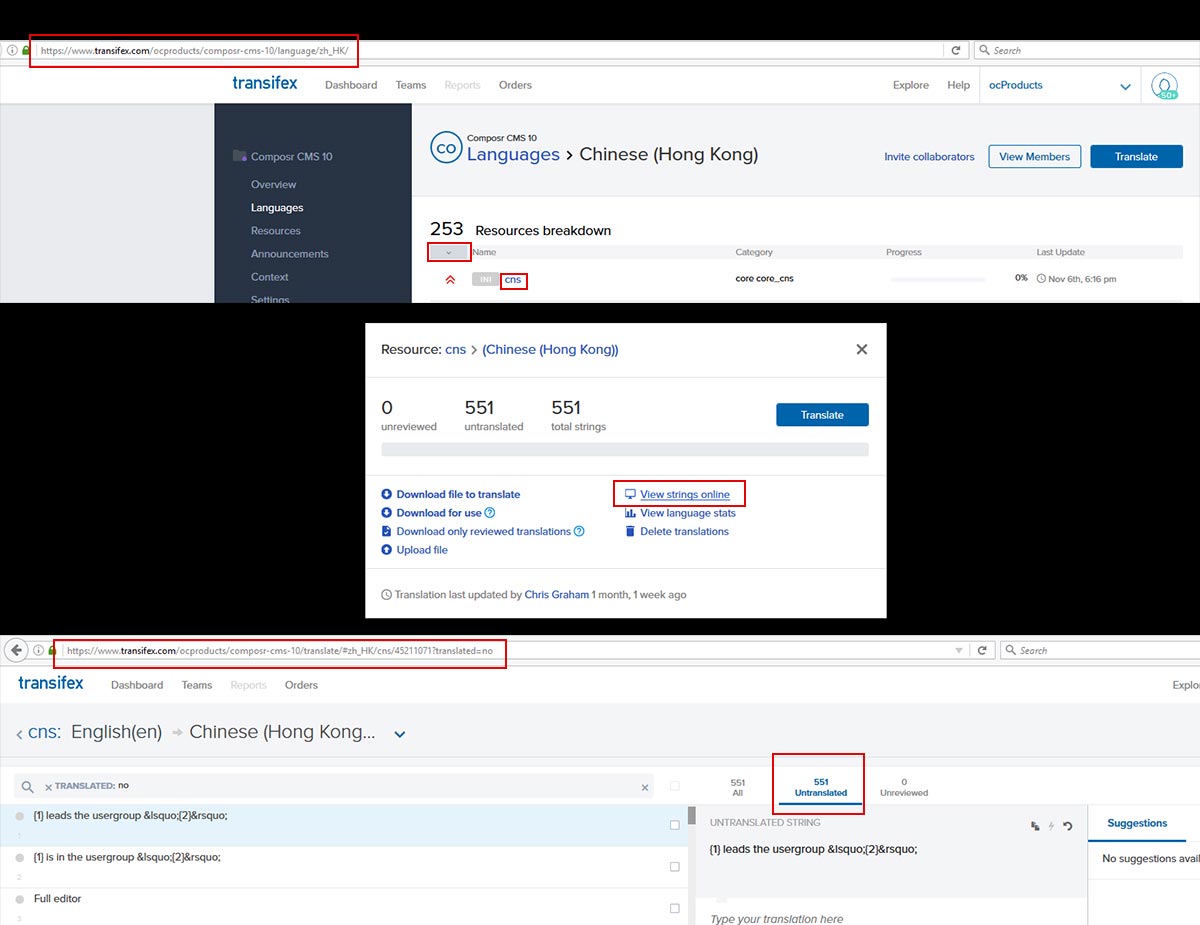Screen dimensions: 1200x925
Task: Click Translate button beside View Members
Action: pos(1136,156)
